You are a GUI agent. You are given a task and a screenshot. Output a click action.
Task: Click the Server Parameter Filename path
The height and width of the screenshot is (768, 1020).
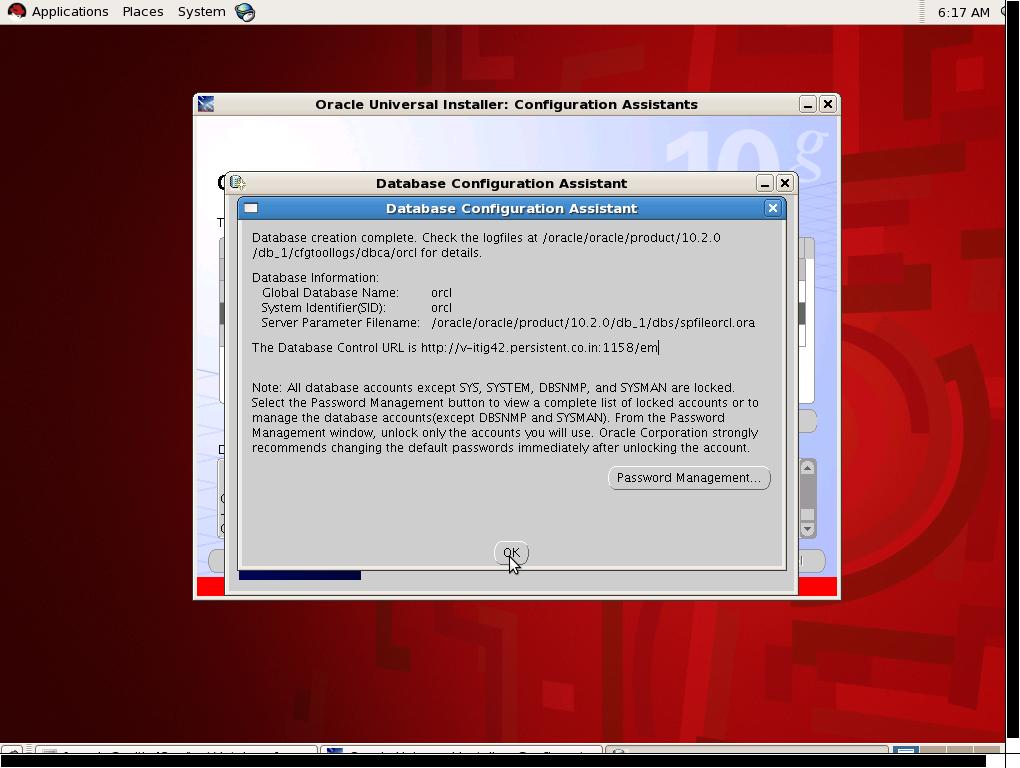coord(593,323)
